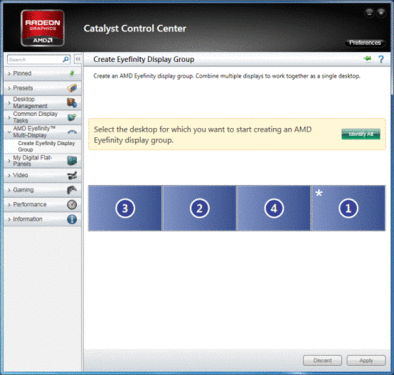Image resolution: width=394 pixels, height=375 pixels.
Task: Click the green pin page icon in header
Action: point(368,59)
